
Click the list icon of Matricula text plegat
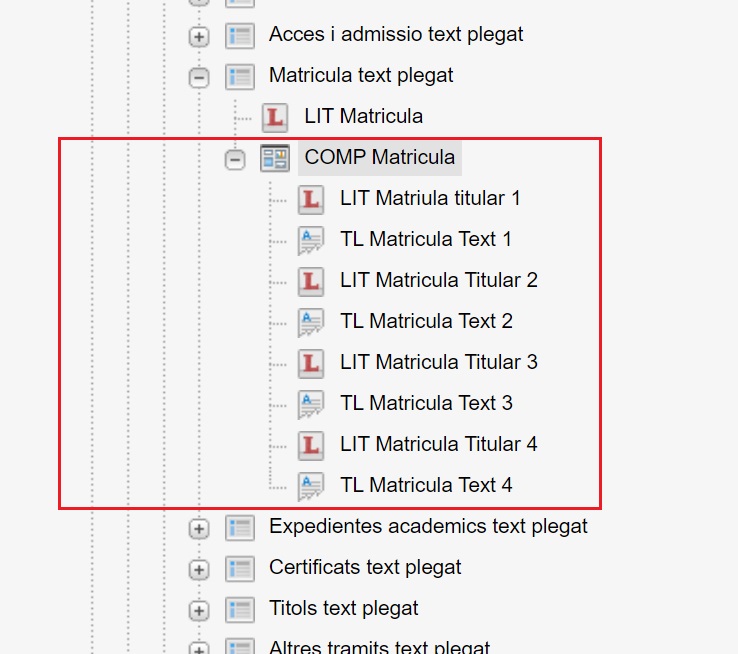(240, 77)
